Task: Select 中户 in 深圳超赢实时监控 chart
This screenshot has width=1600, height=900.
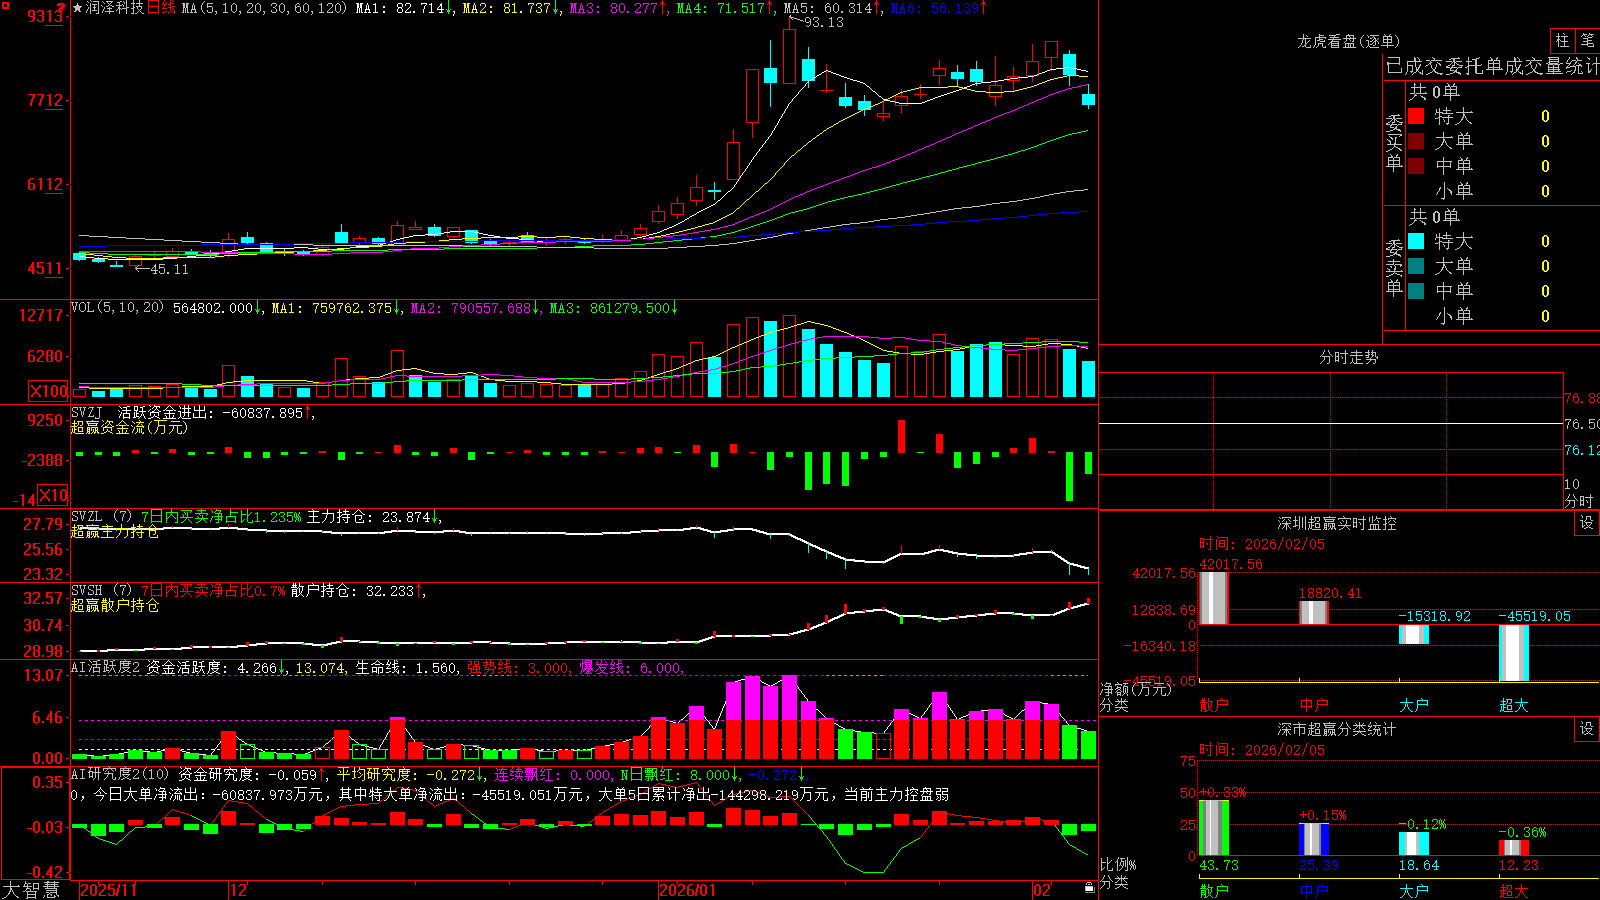Action: pyautogui.click(x=1314, y=705)
